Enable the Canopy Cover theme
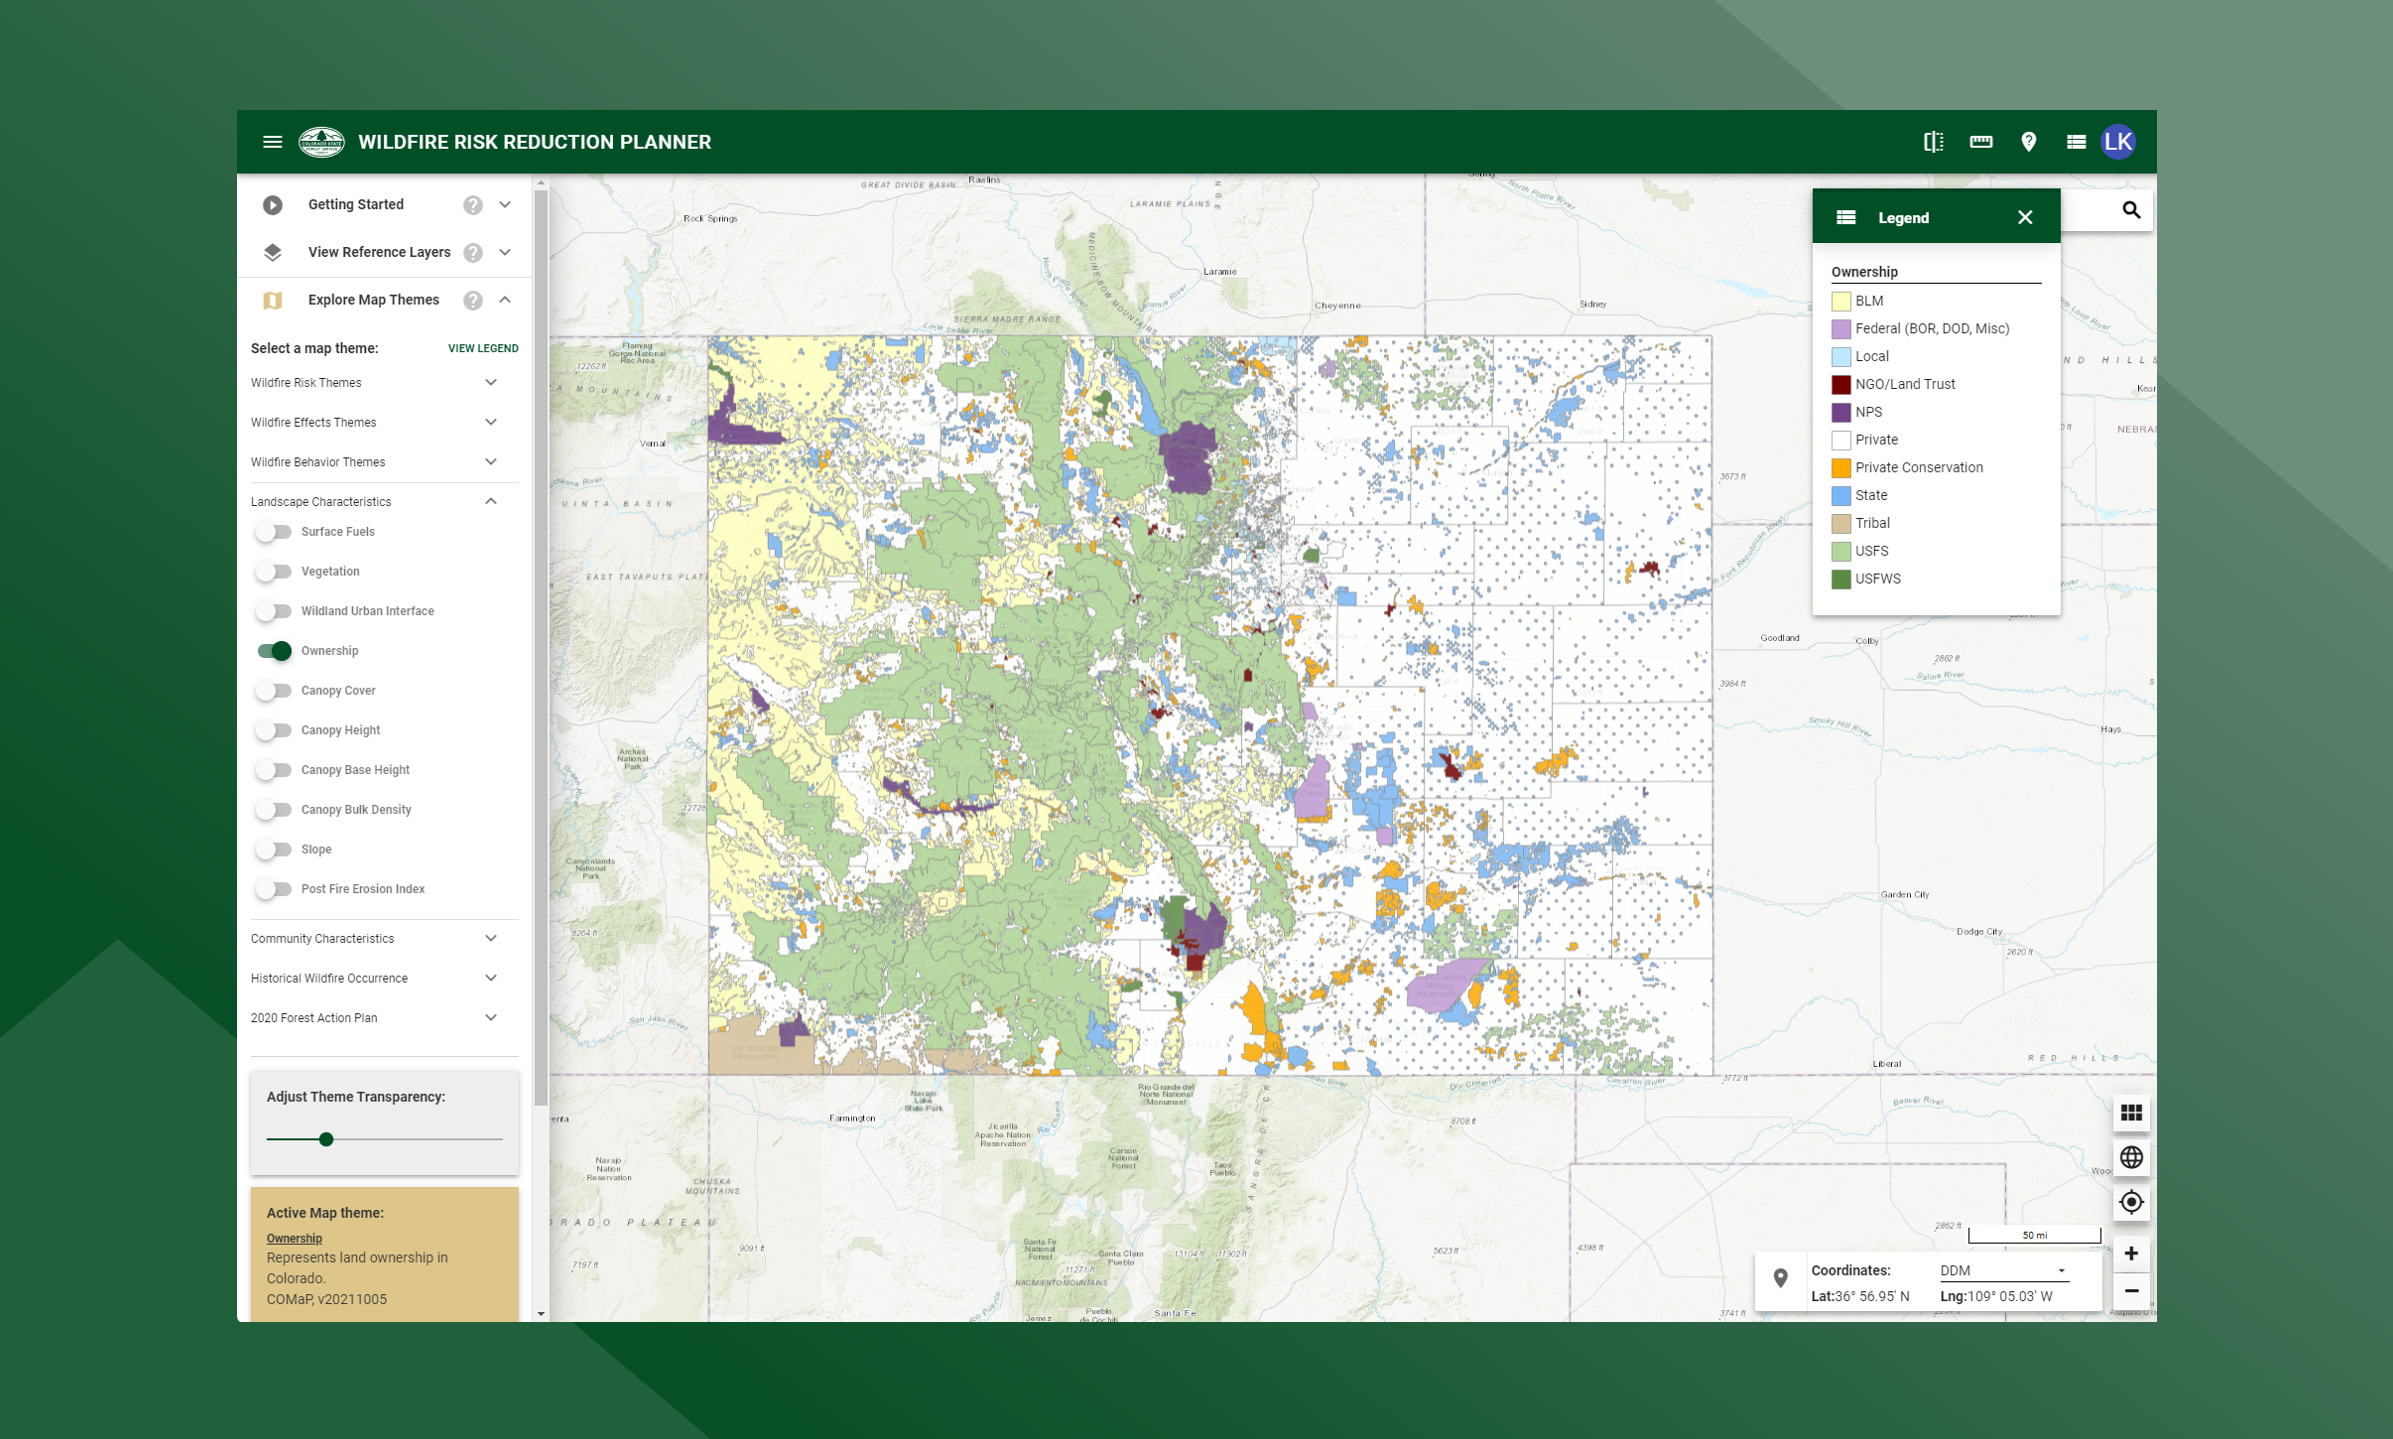Image resolution: width=2393 pixels, height=1439 pixels. pyautogui.click(x=273, y=691)
